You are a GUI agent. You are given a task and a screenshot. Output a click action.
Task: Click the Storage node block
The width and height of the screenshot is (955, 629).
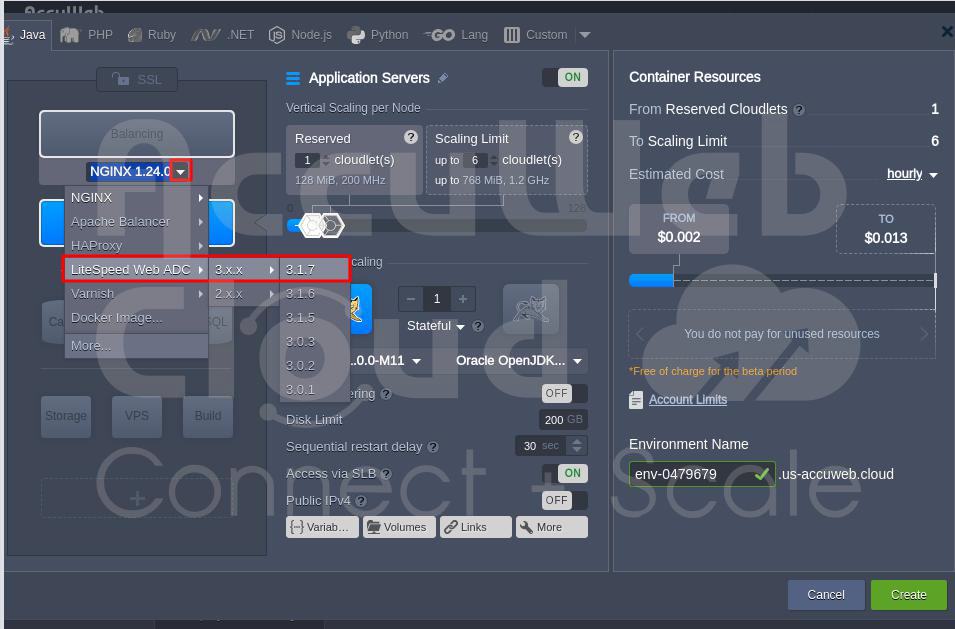coord(66,416)
